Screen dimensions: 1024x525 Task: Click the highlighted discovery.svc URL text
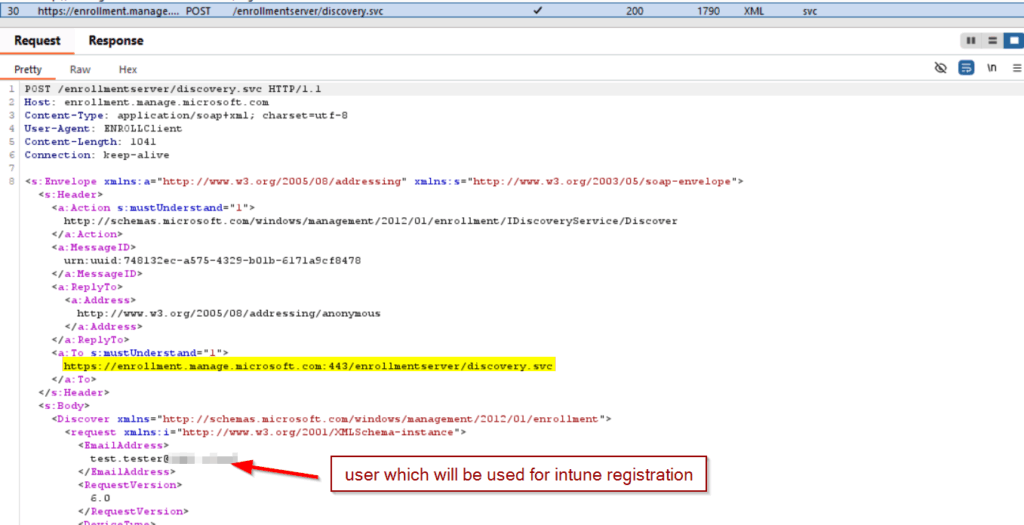click(308, 366)
